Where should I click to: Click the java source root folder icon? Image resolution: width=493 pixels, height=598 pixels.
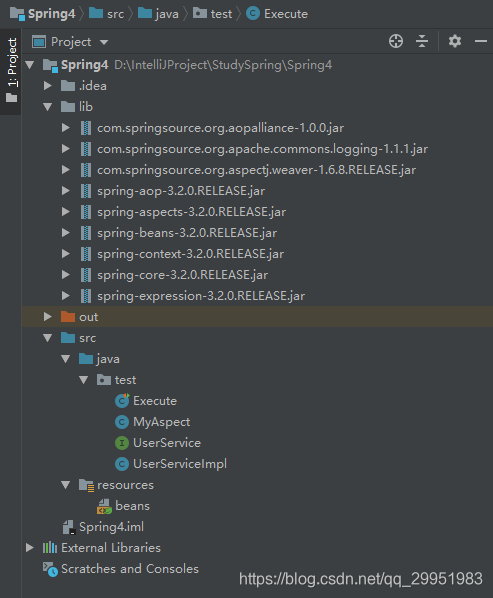click(86, 358)
